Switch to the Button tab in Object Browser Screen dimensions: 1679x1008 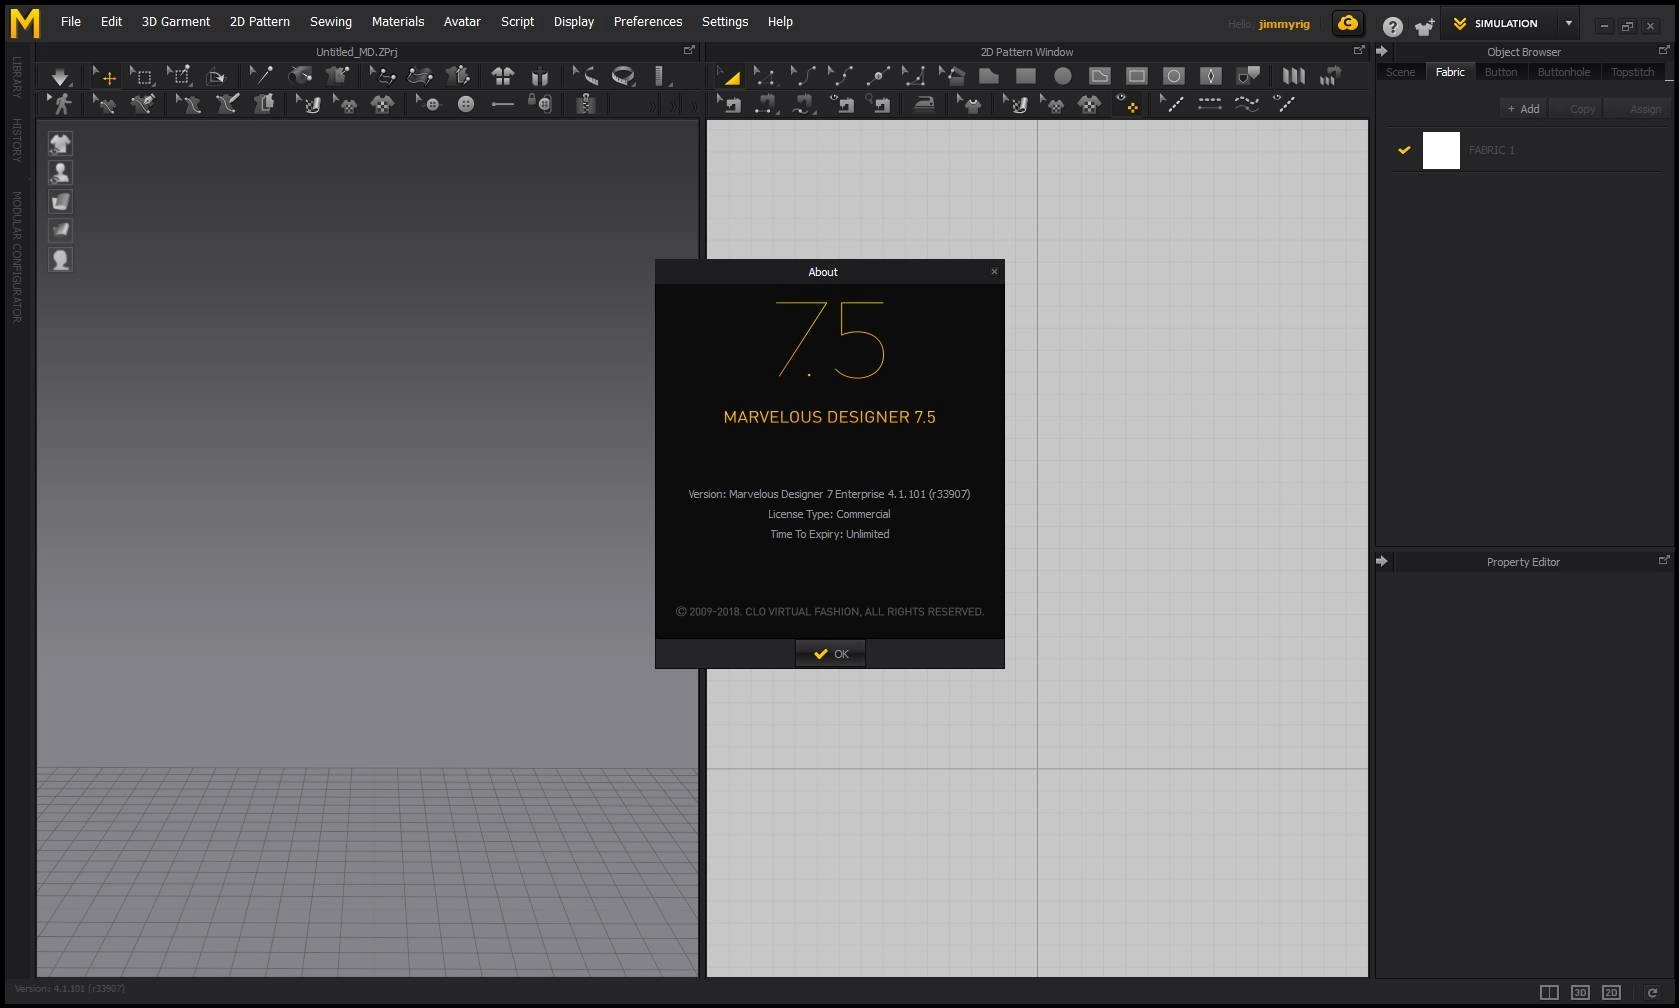(x=1500, y=72)
